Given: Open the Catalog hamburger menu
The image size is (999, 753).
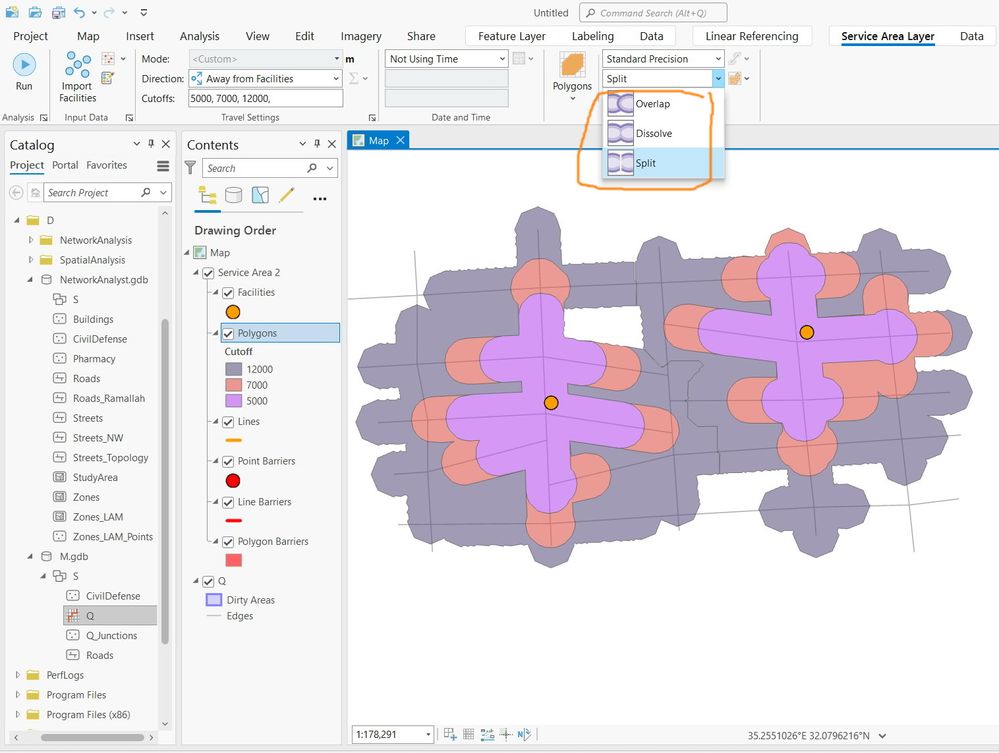Looking at the screenshot, I should (163, 166).
